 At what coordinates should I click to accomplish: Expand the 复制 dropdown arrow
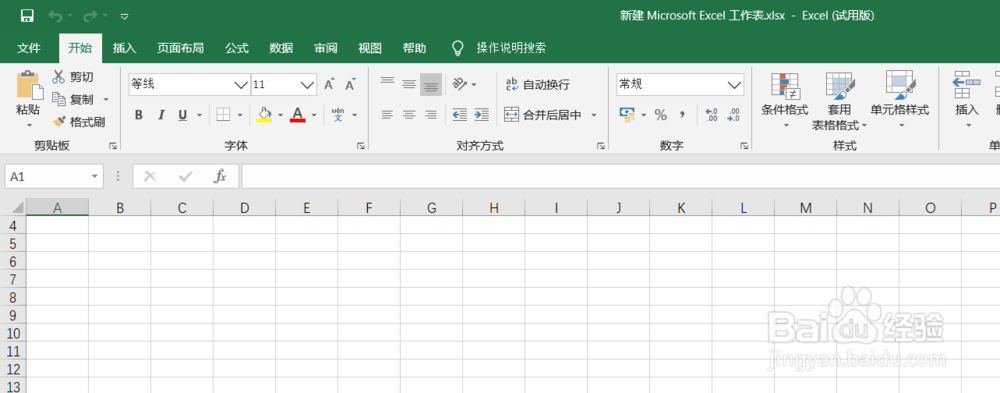(106, 100)
